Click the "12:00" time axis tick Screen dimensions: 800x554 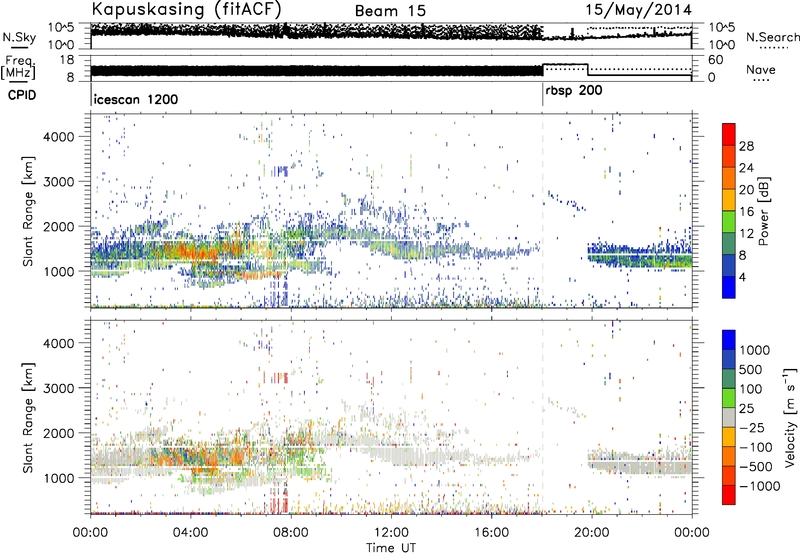coord(391,533)
